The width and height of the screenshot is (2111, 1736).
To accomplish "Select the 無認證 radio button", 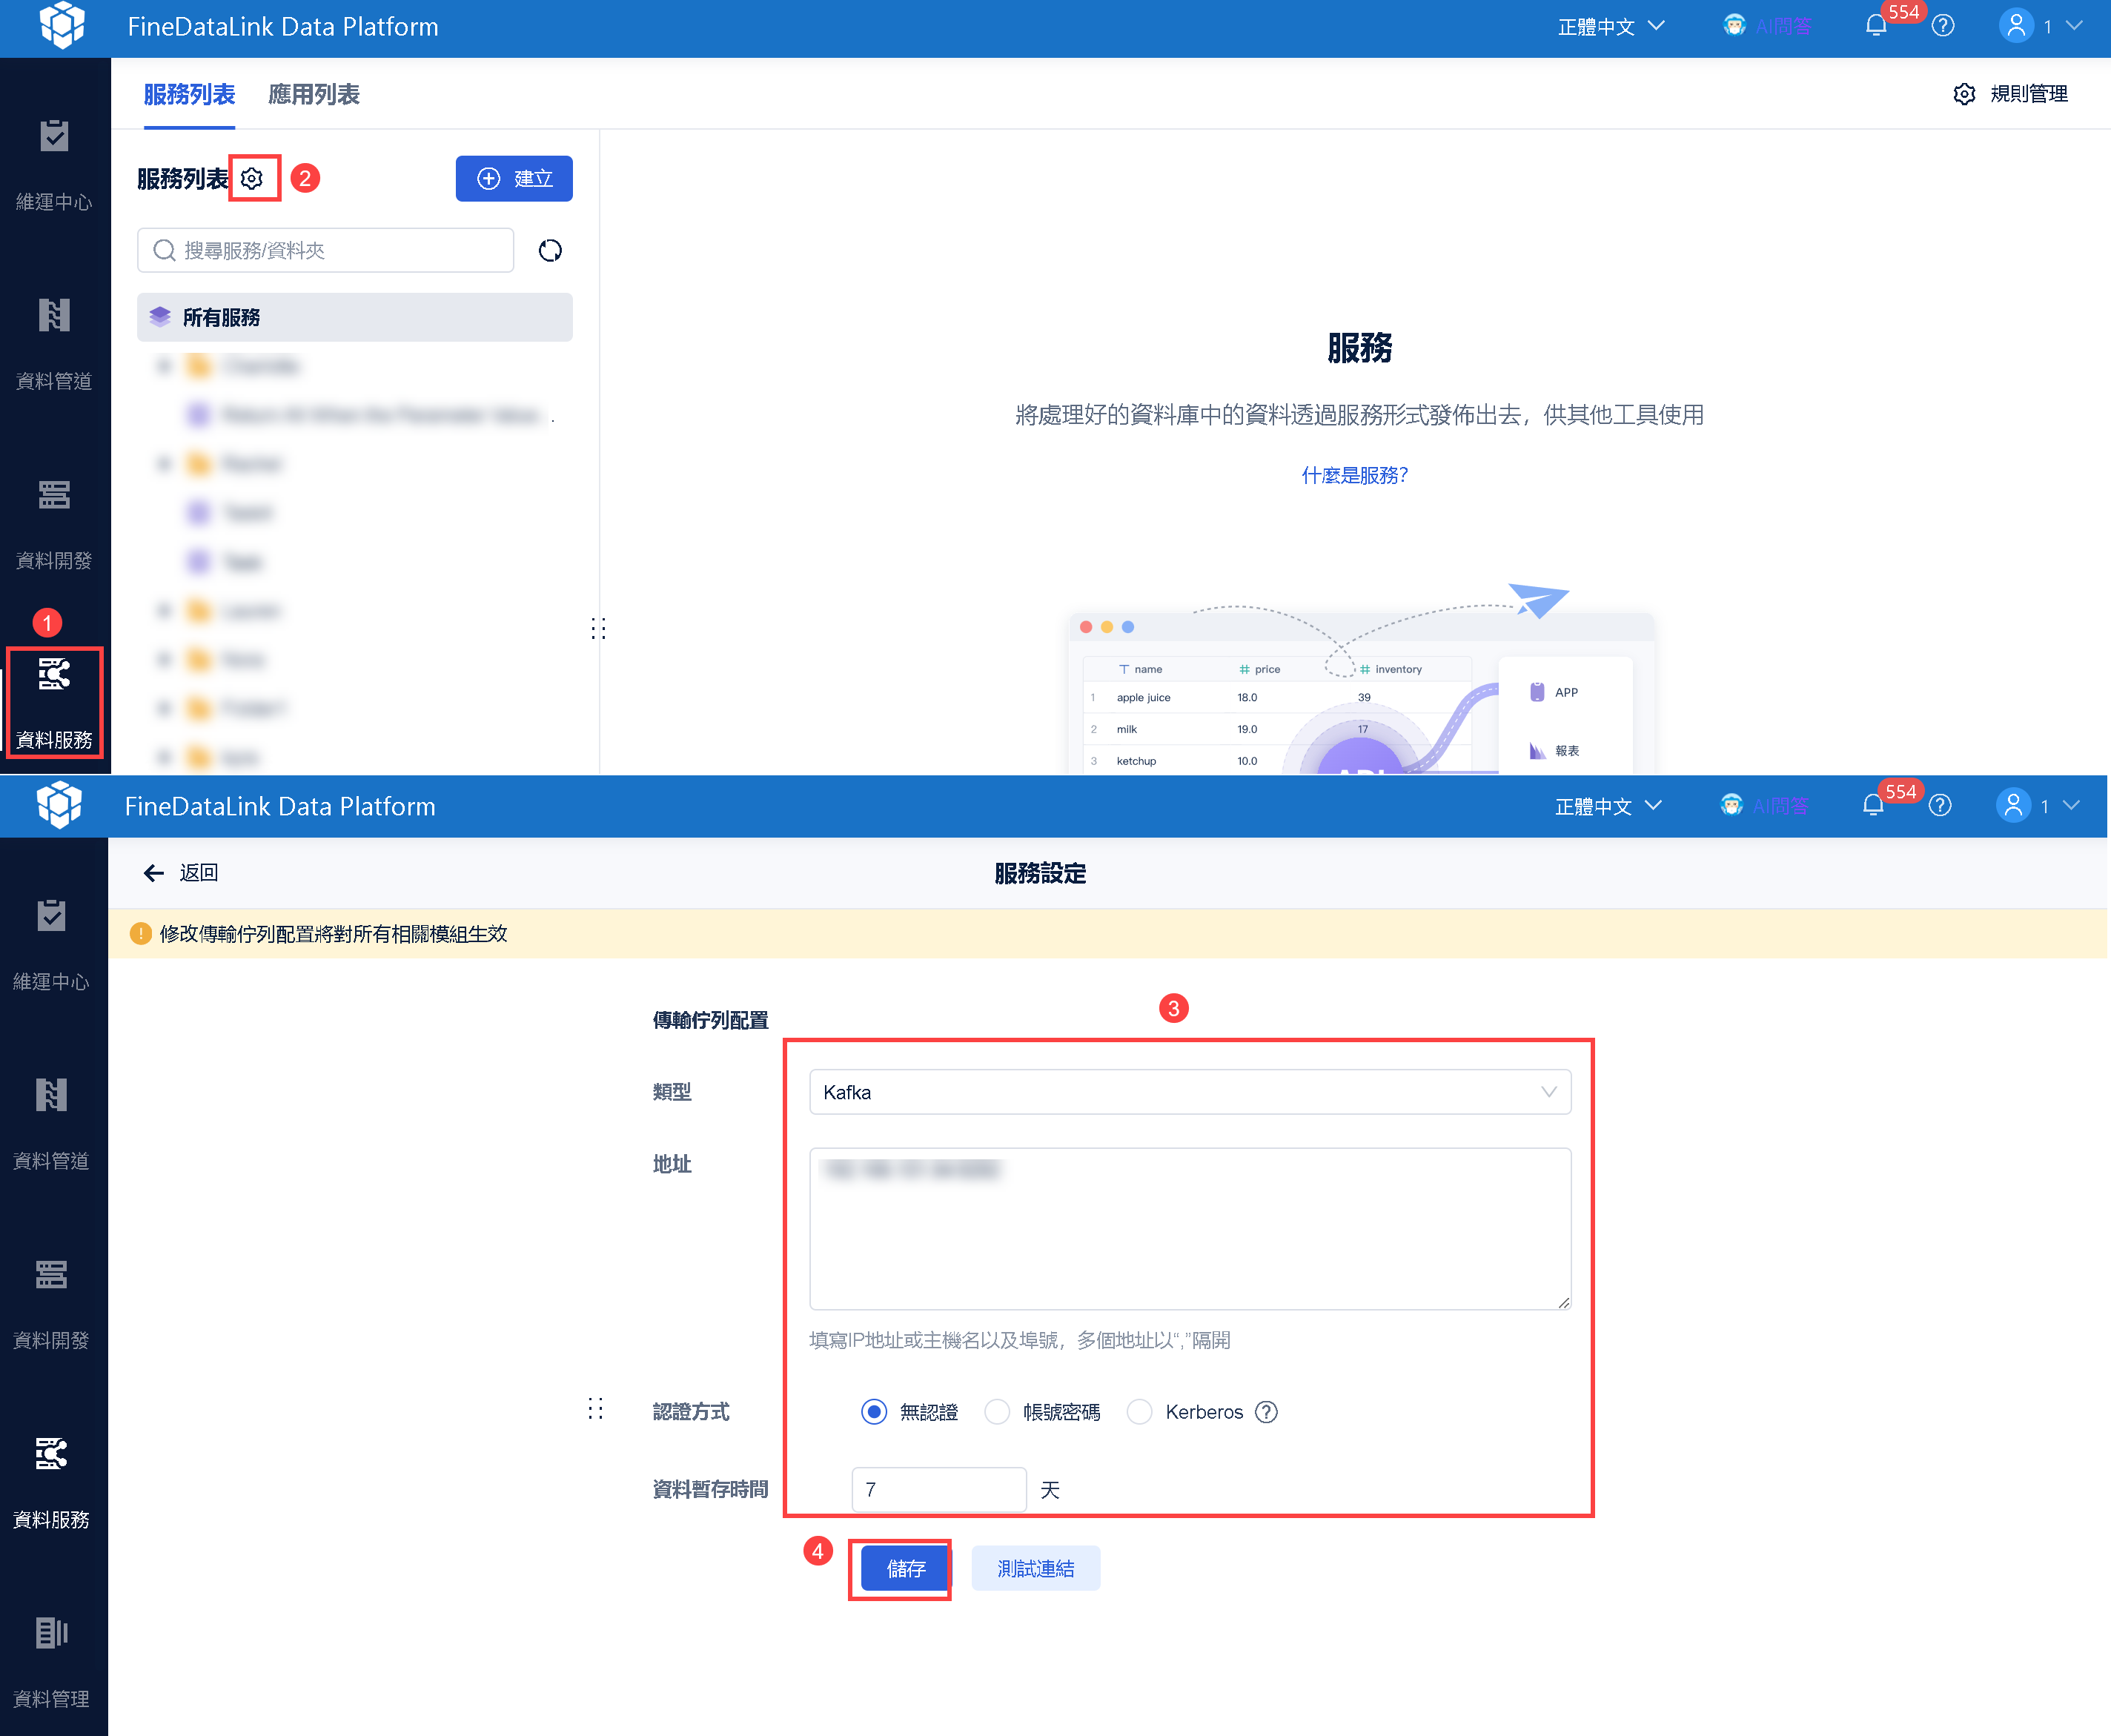I will click(874, 1412).
